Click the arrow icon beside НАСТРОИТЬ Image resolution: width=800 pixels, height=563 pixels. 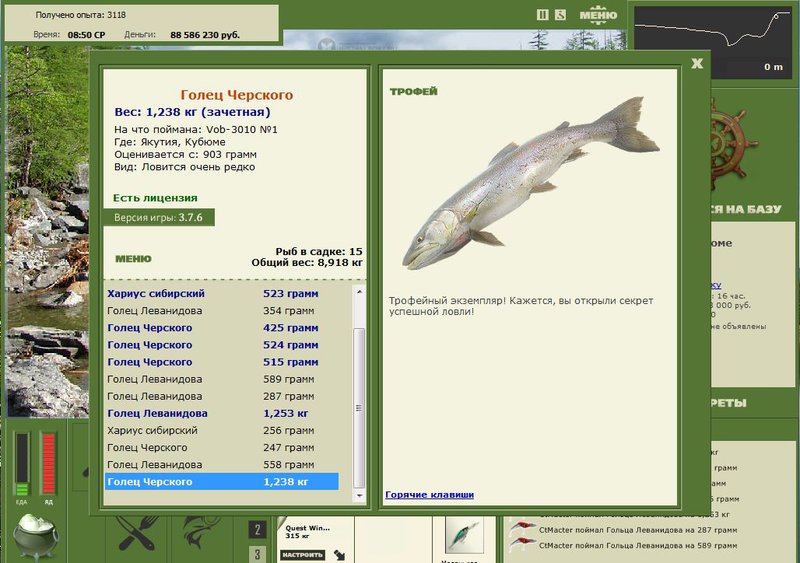339,554
